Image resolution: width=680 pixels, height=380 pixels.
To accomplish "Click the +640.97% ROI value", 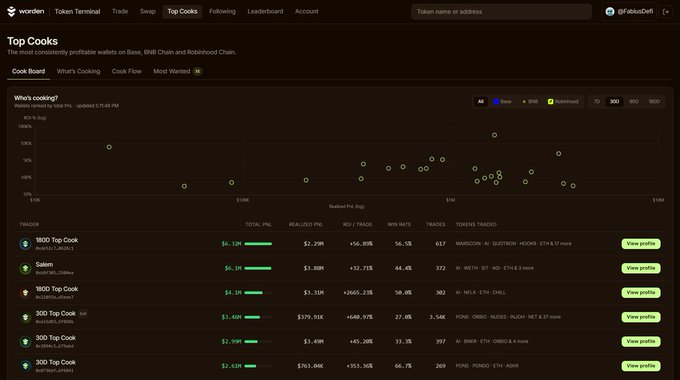I will 360,317.
